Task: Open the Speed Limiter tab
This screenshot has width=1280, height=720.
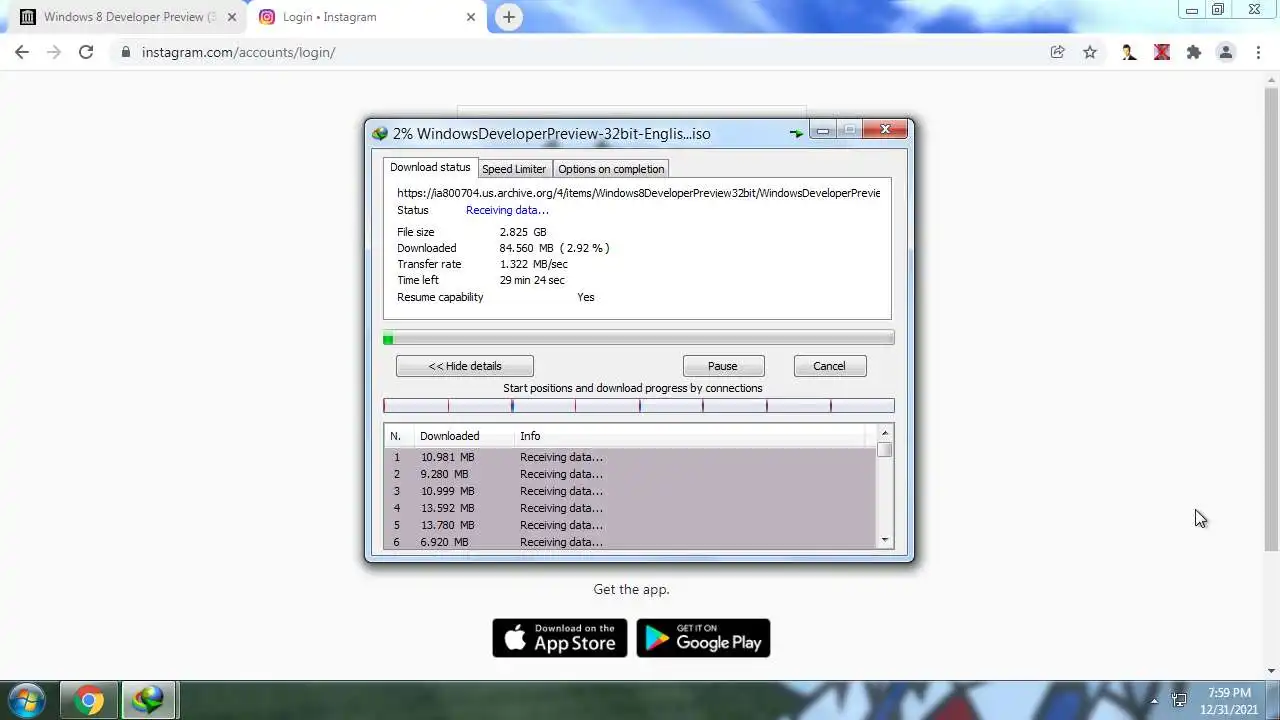Action: (x=514, y=169)
